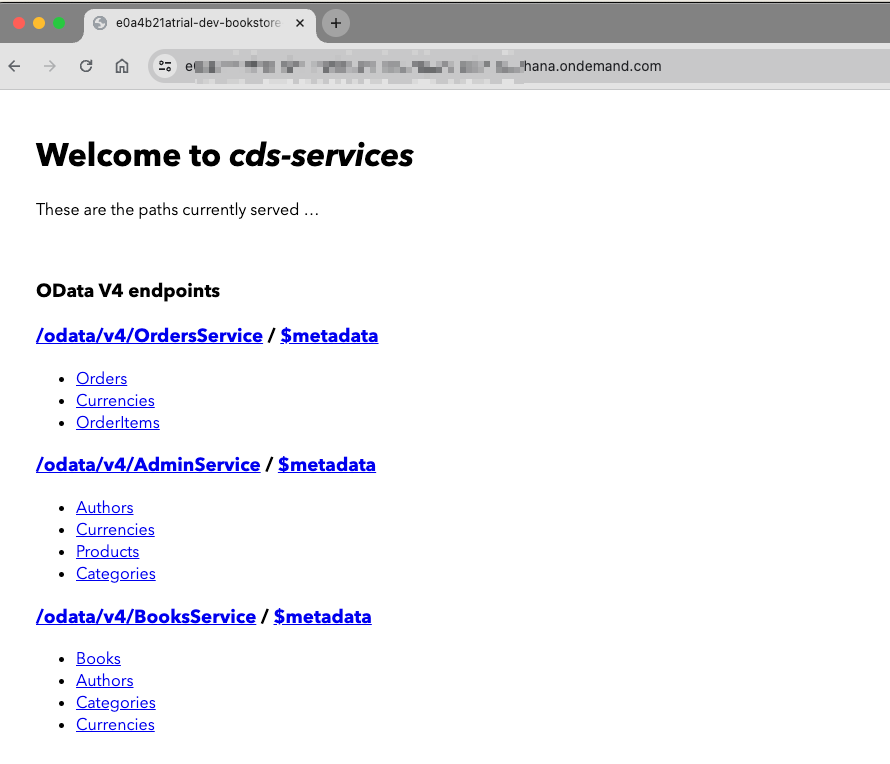Open Currencies under AdminService

115,530
